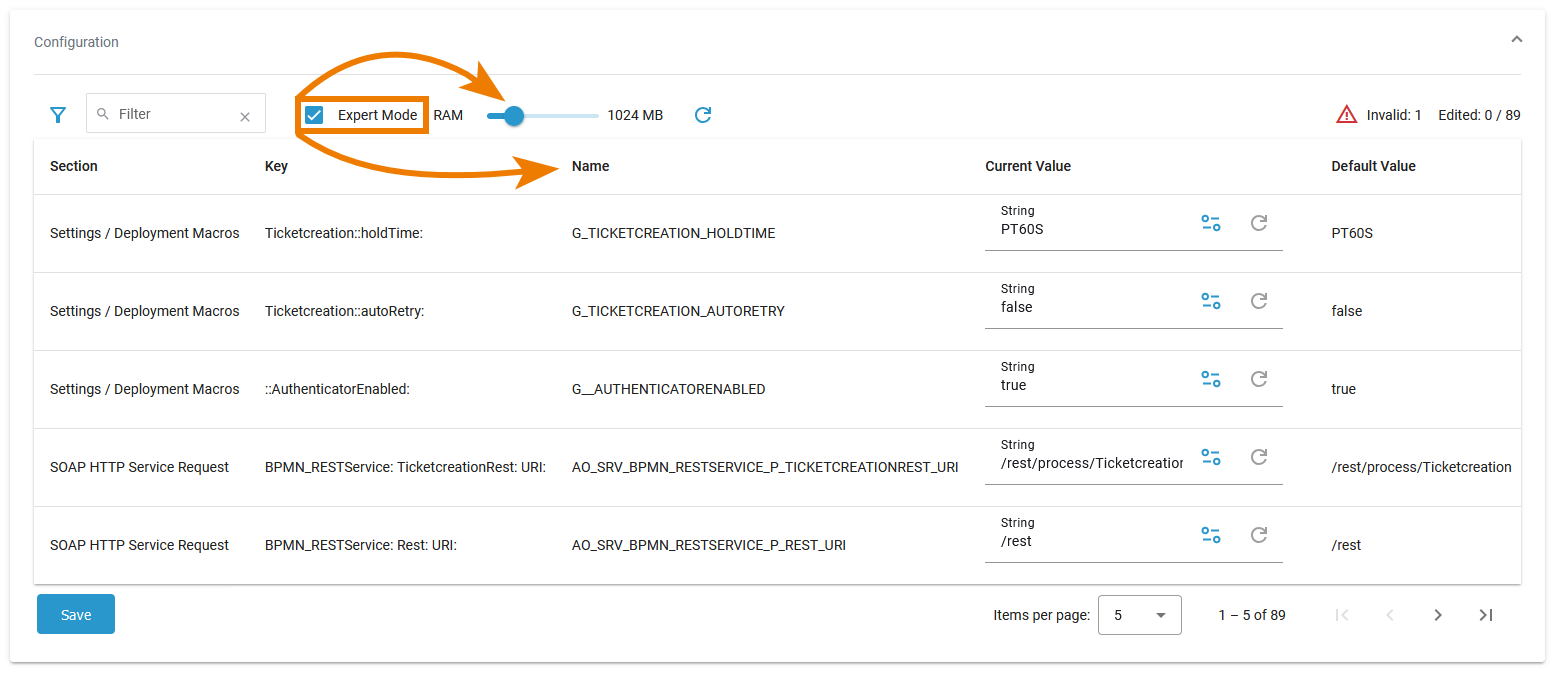Screen dimensions: 1558x673
Task: Click the search magnifier in Filter field
Action: [x=102, y=114]
